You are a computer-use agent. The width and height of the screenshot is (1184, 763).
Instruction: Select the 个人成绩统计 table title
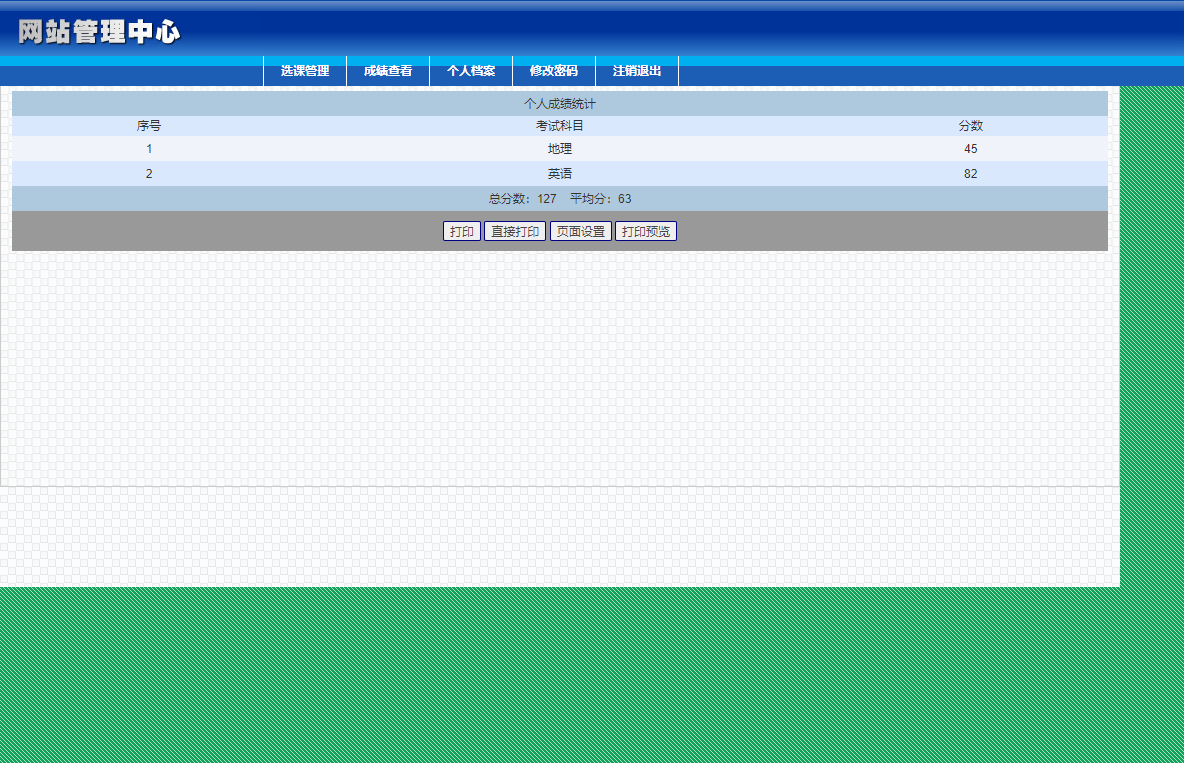pyautogui.click(x=560, y=103)
